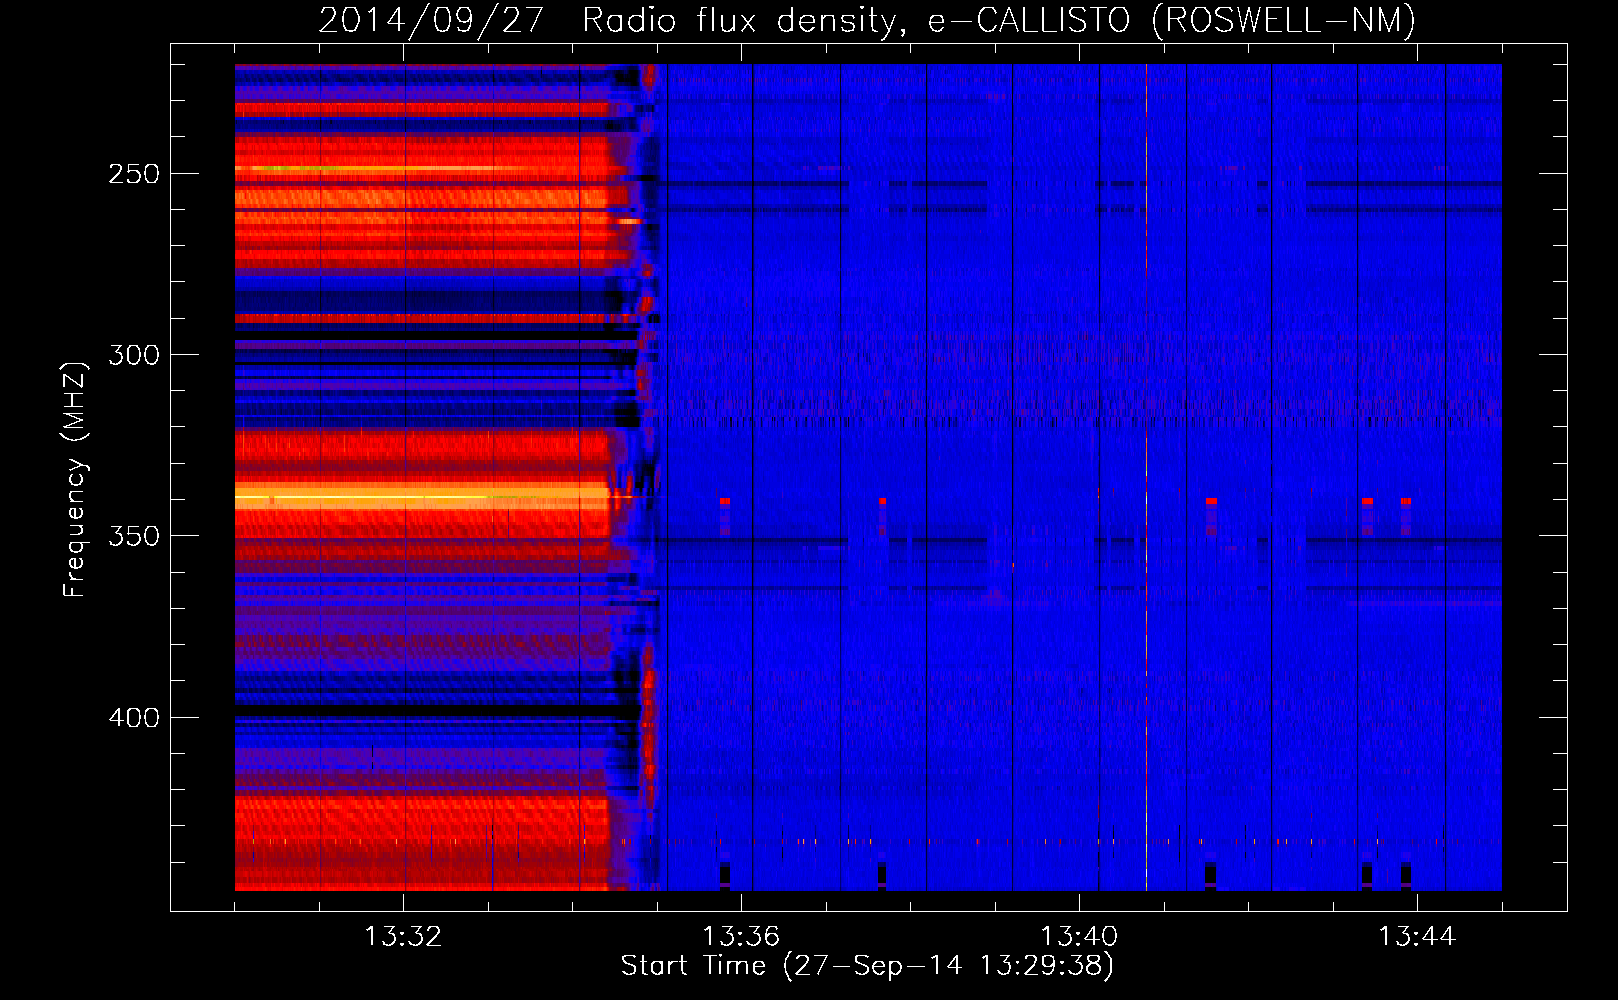The height and width of the screenshot is (1000, 1618).
Task: Click the bright yellow vertical spike near 13:40
Action: pyautogui.click(x=1146, y=477)
